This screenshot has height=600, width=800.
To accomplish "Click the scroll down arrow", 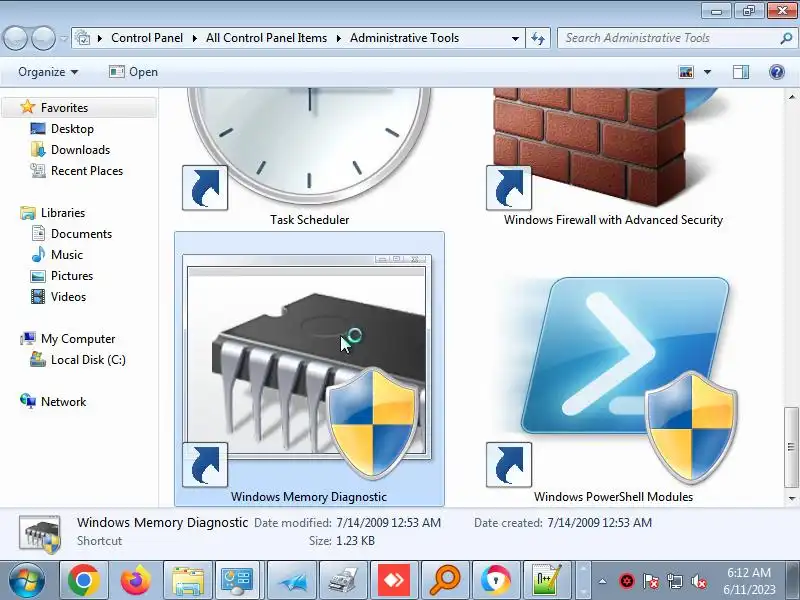I will pos(791,498).
